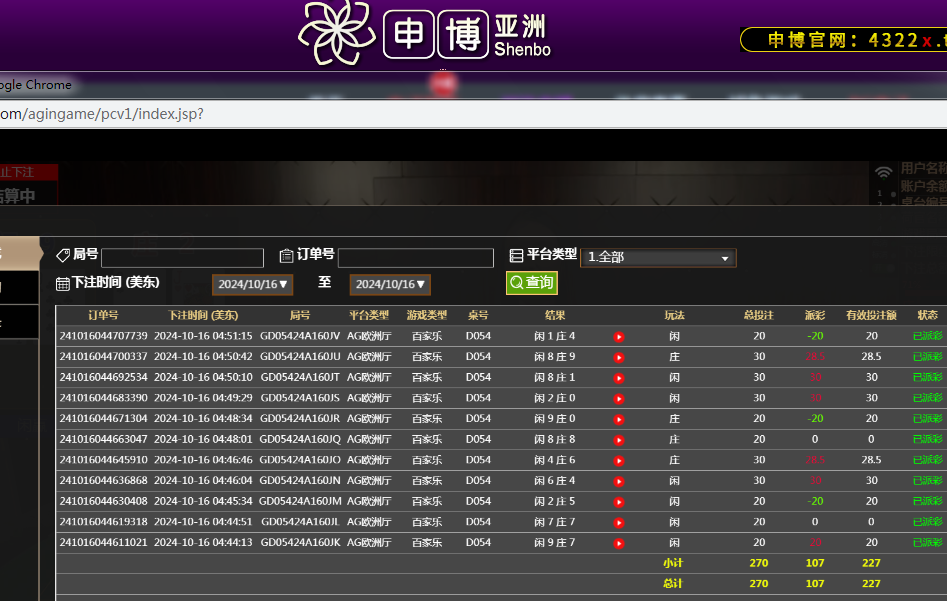Image resolution: width=947 pixels, height=601 pixels.
Task: Focus the 订单号 text box
Action: click(x=416, y=258)
